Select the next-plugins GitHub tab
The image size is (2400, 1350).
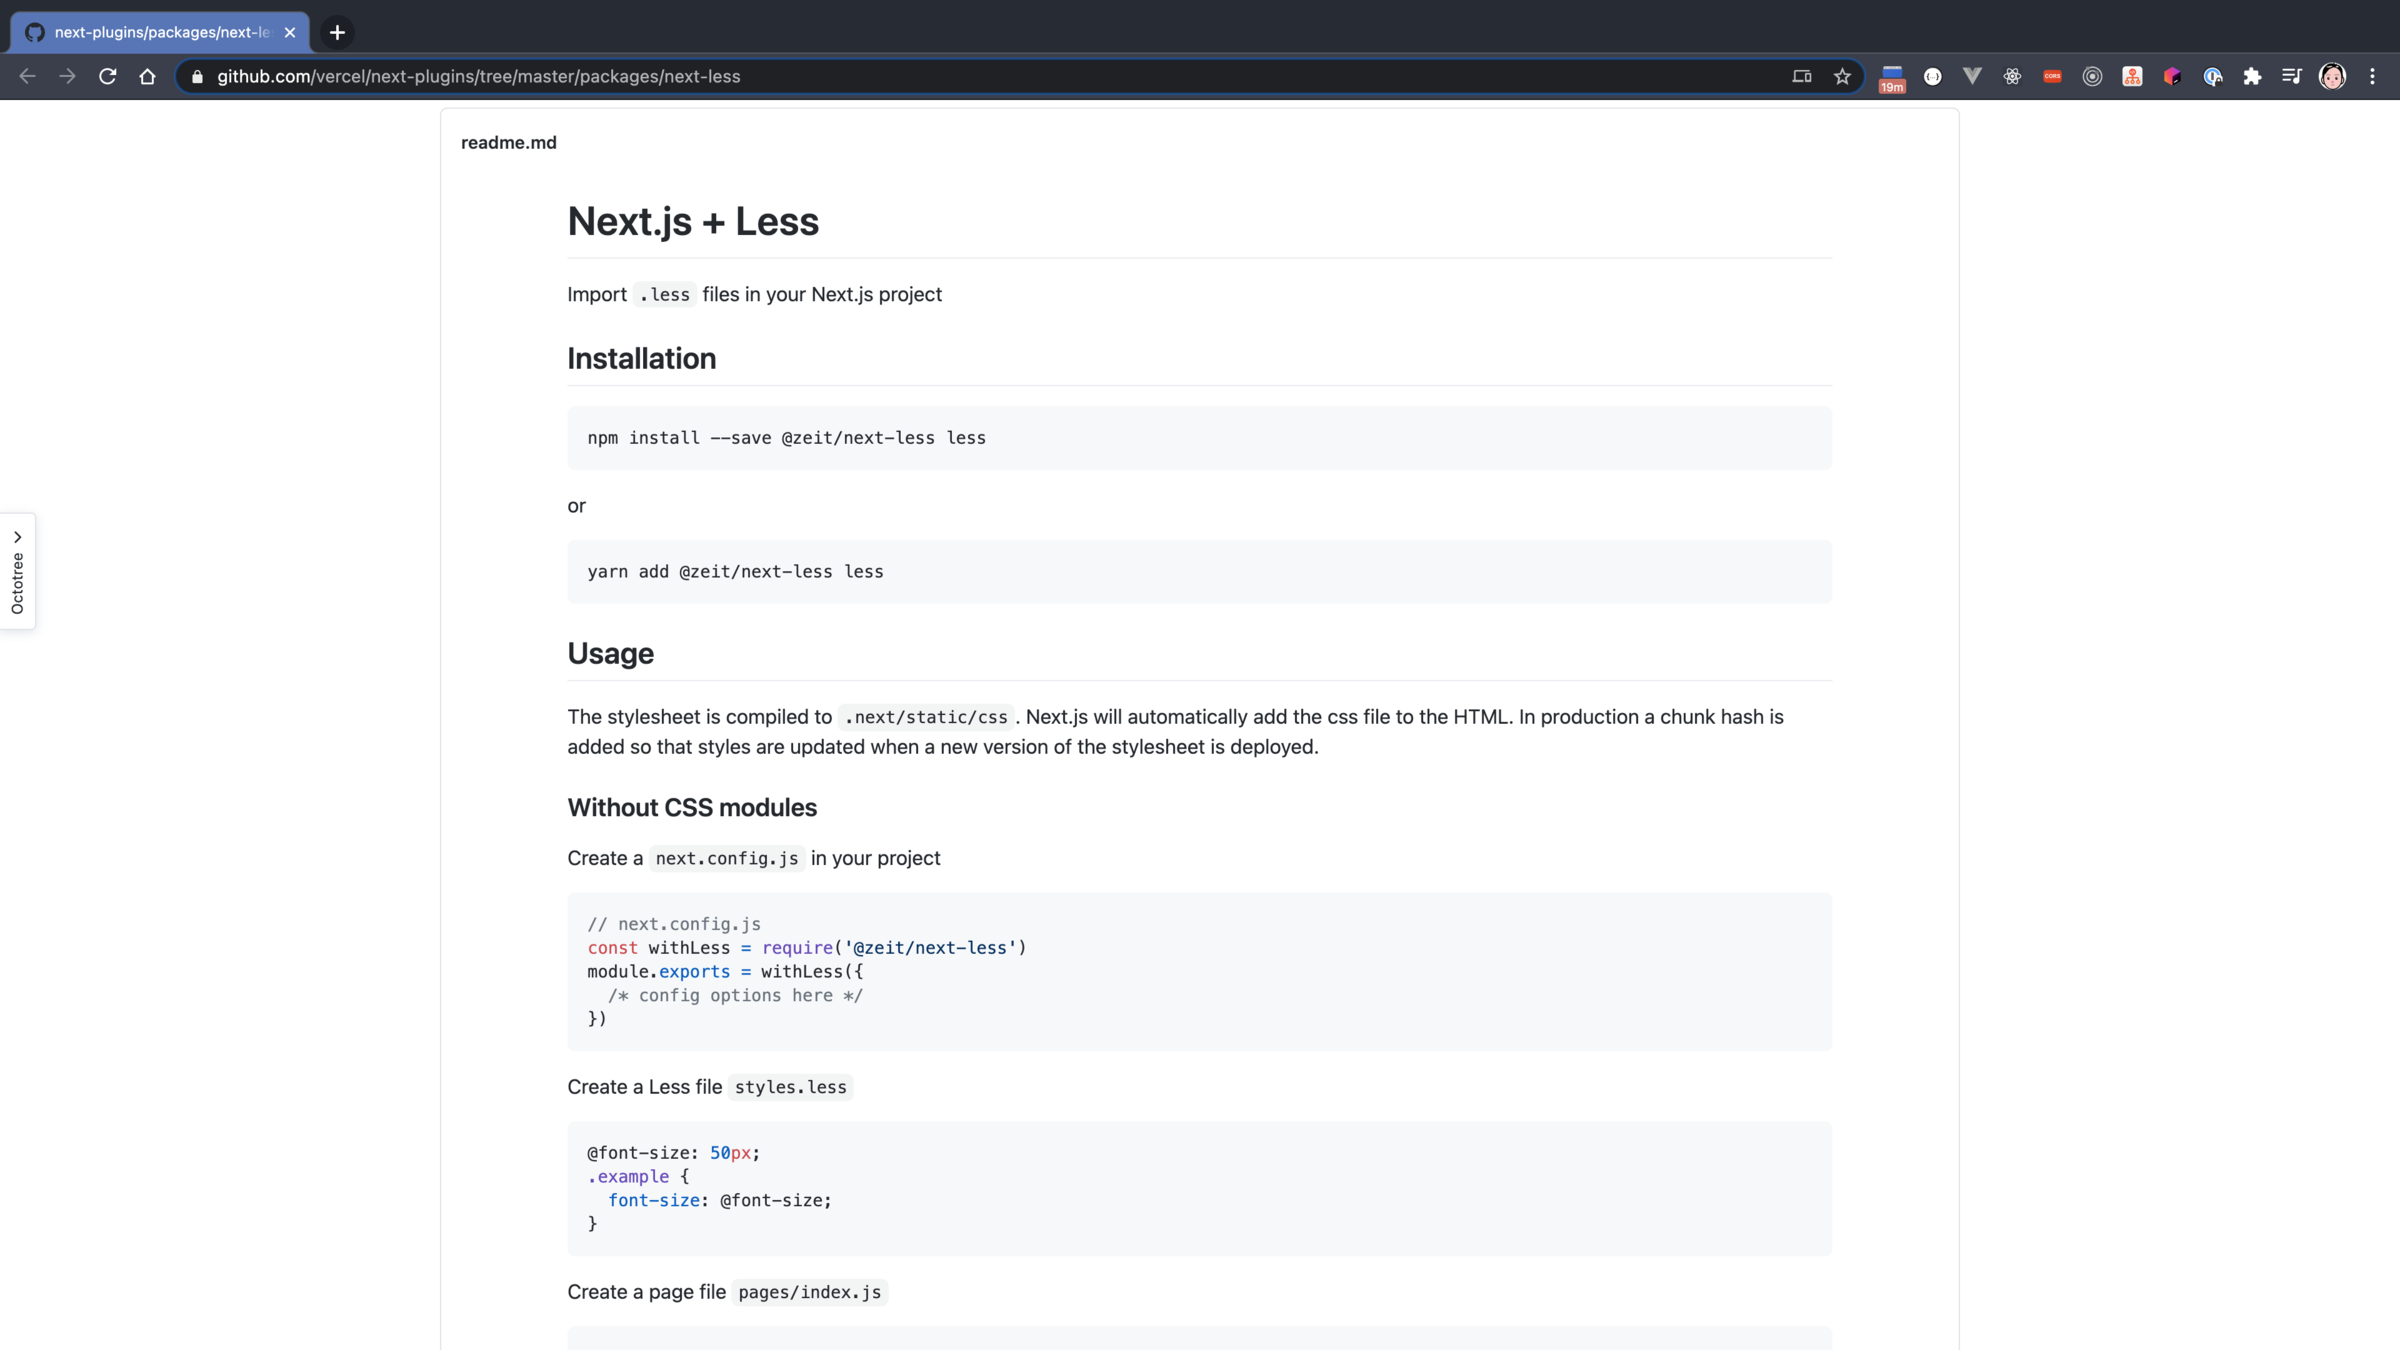coord(160,32)
